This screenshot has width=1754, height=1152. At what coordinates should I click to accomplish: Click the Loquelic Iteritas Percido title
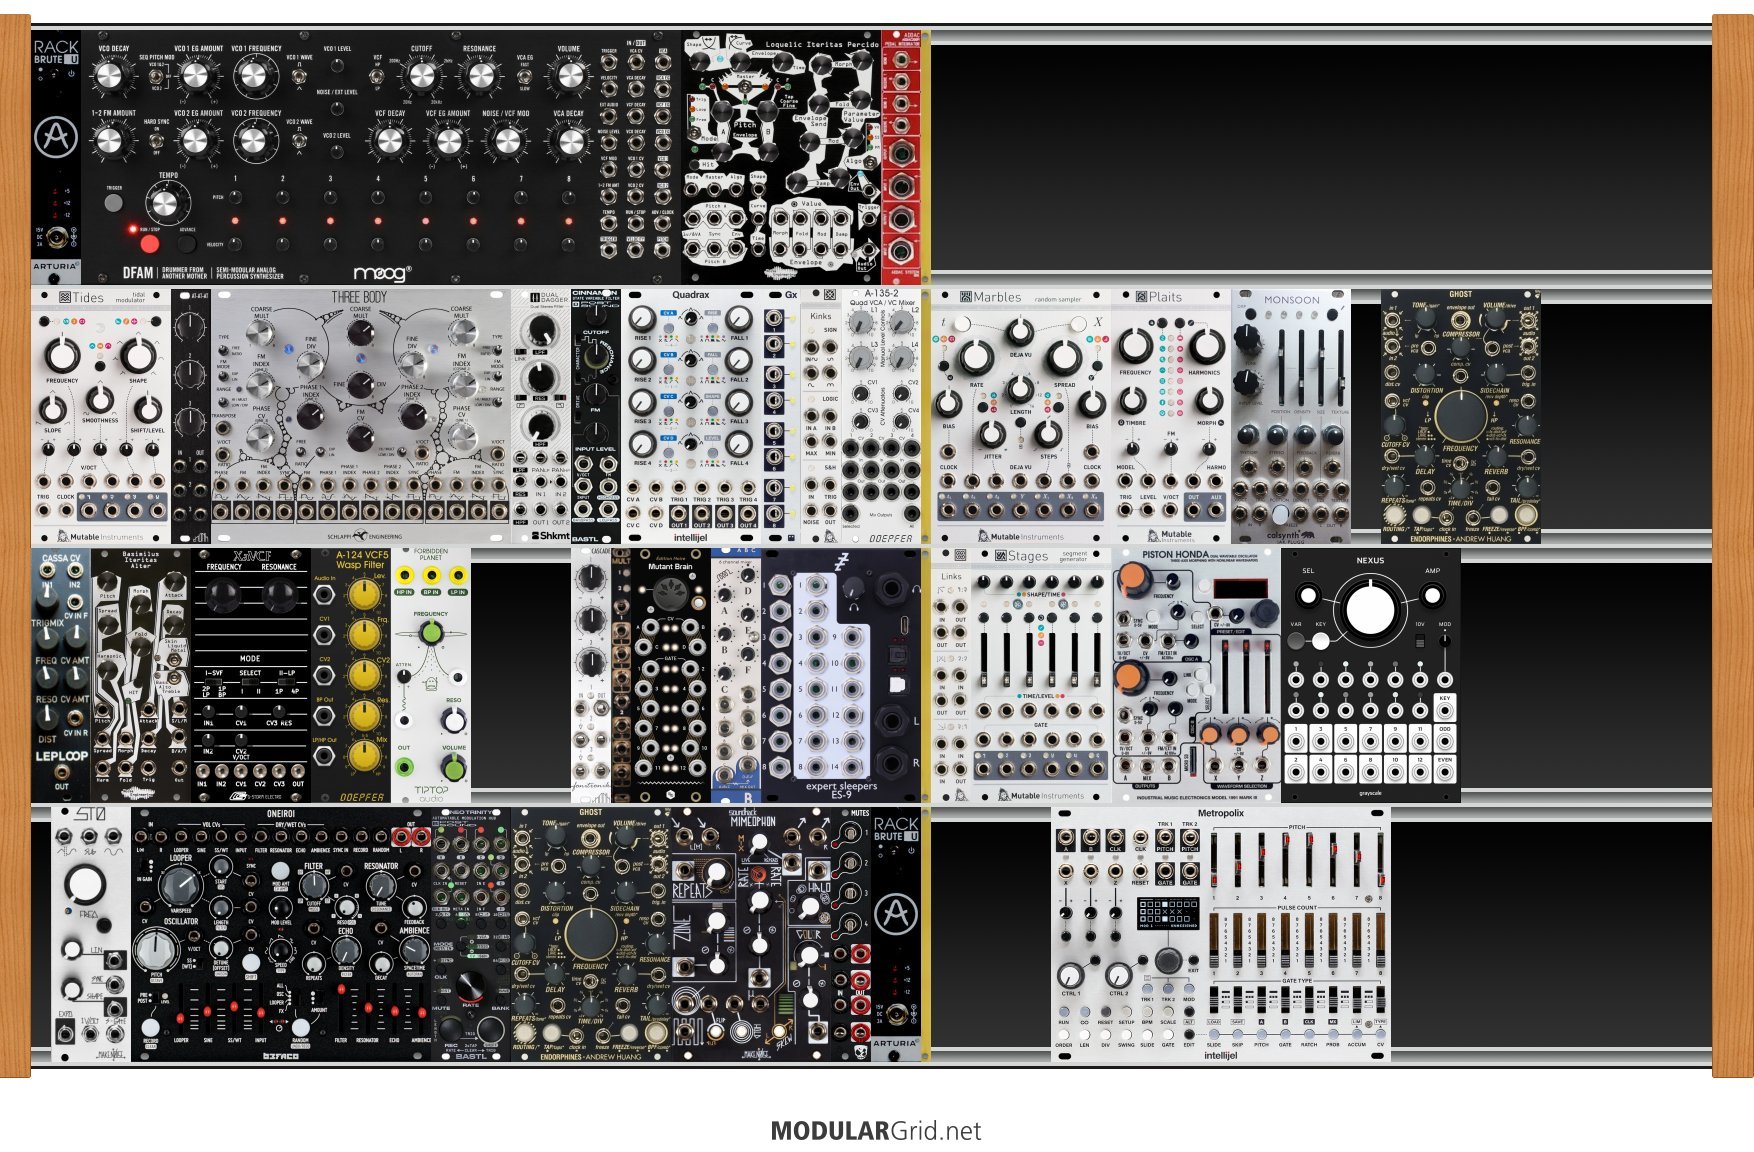(822, 45)
